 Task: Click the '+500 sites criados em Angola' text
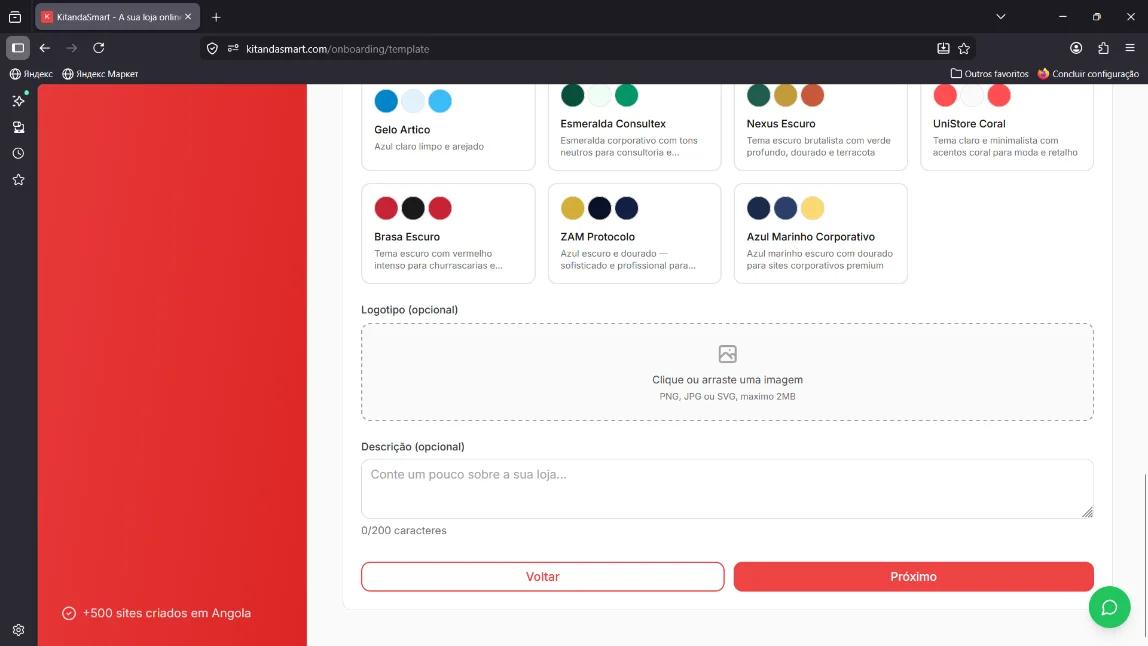(167, 613)
